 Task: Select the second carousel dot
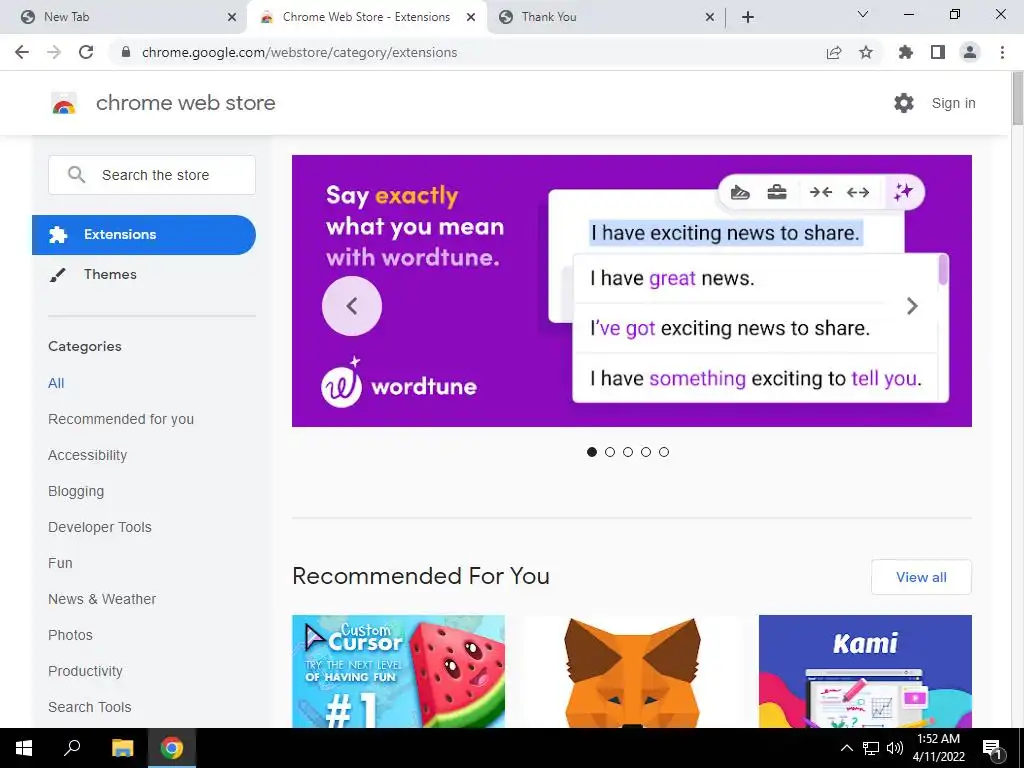[610, 452]
